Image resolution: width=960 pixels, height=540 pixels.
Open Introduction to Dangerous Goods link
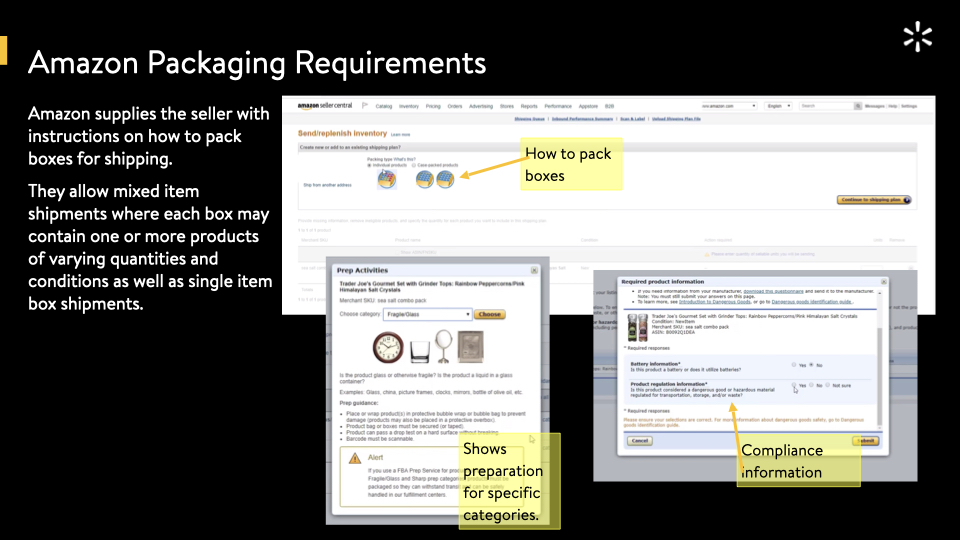pyautogui.click(x=714, y=302)
